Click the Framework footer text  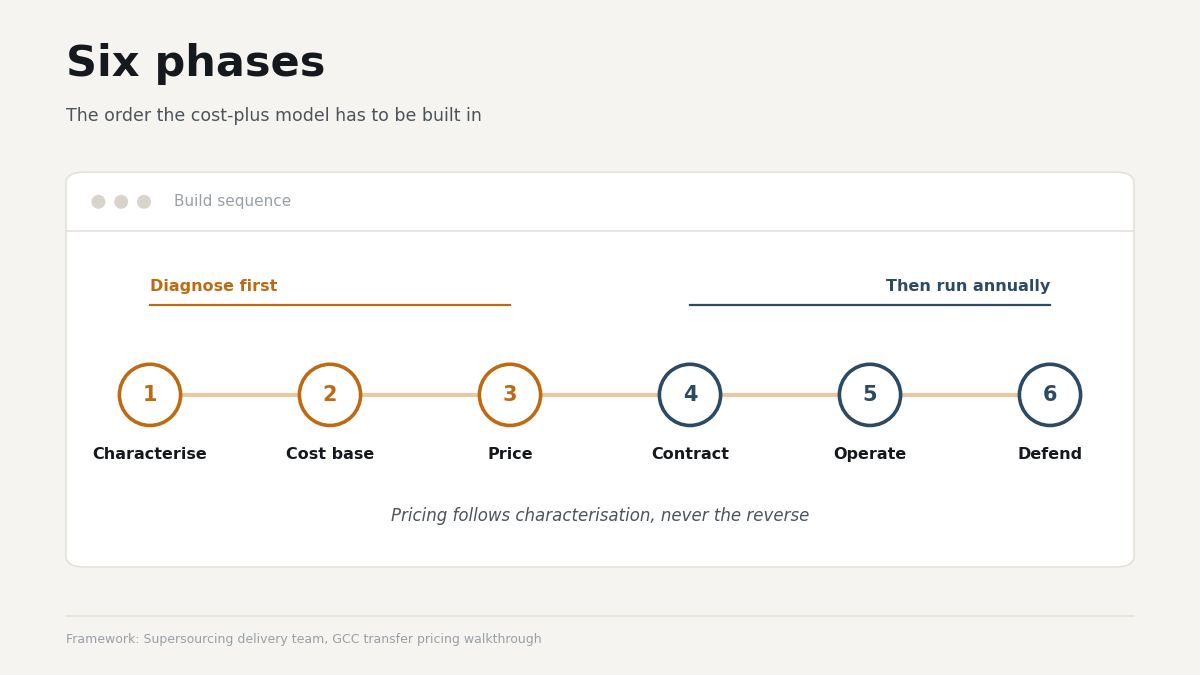tap(304, 639)
